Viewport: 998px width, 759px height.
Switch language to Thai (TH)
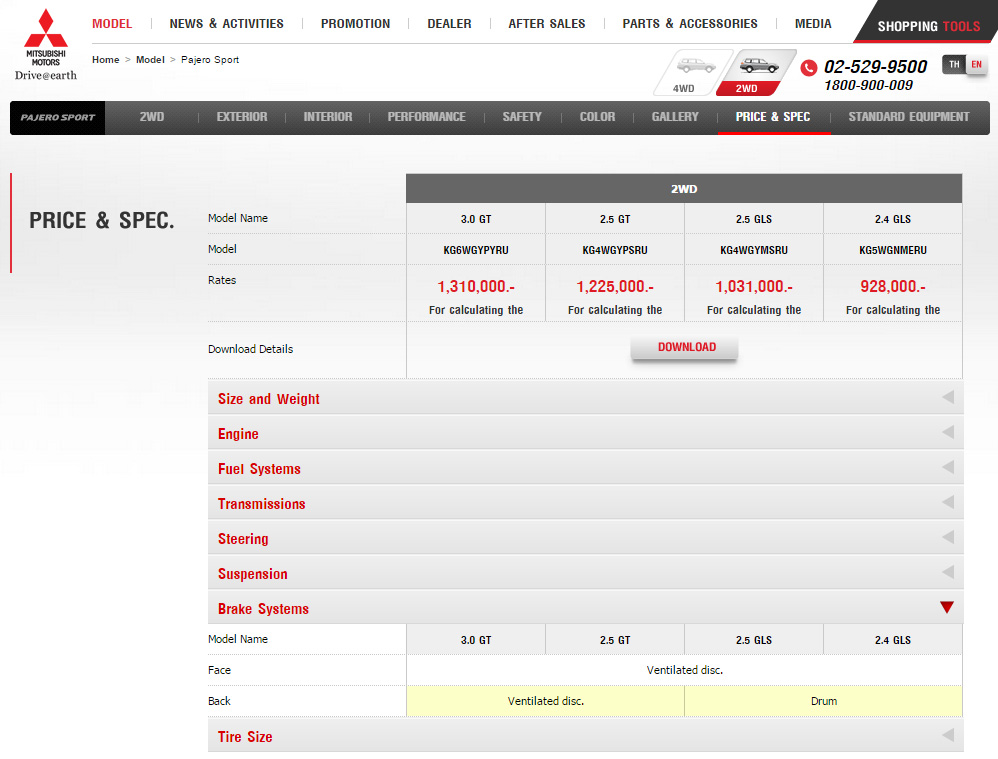[953, 64]
